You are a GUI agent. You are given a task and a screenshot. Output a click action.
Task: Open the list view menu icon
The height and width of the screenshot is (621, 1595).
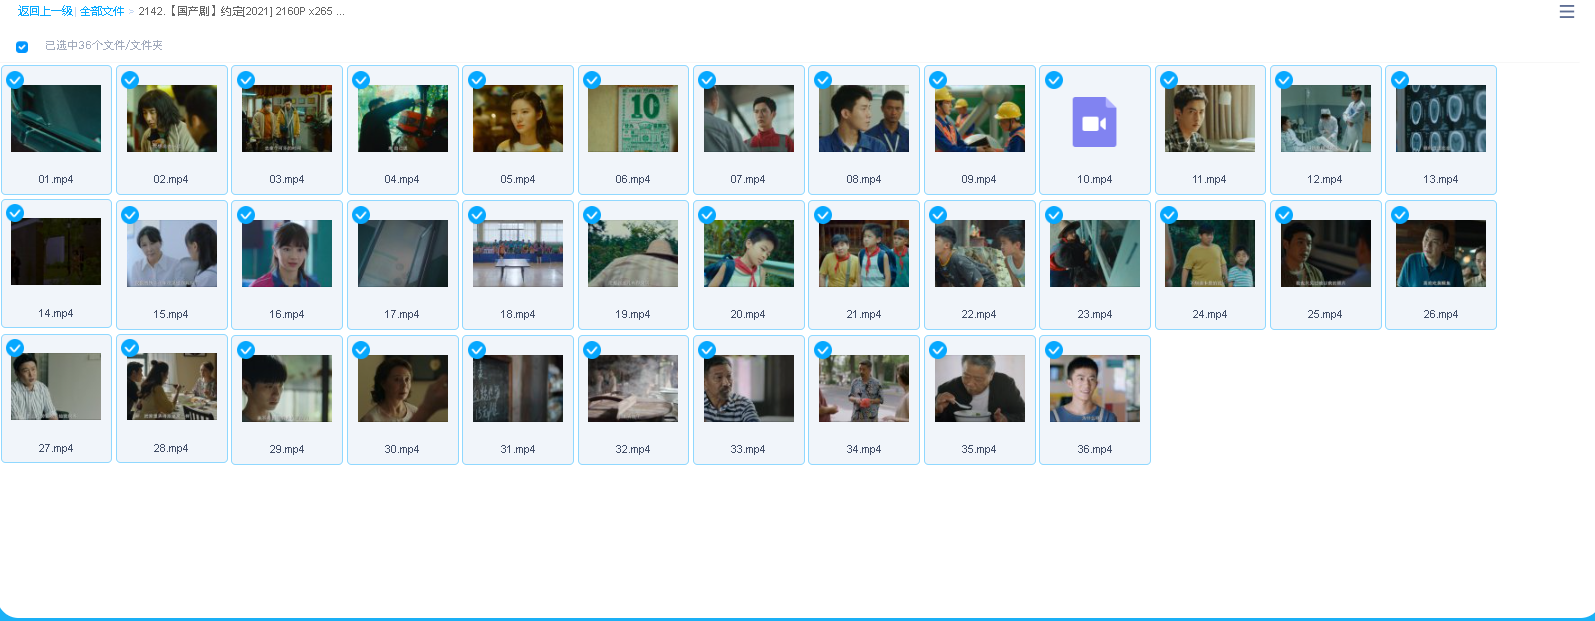tap(1566, 12)
